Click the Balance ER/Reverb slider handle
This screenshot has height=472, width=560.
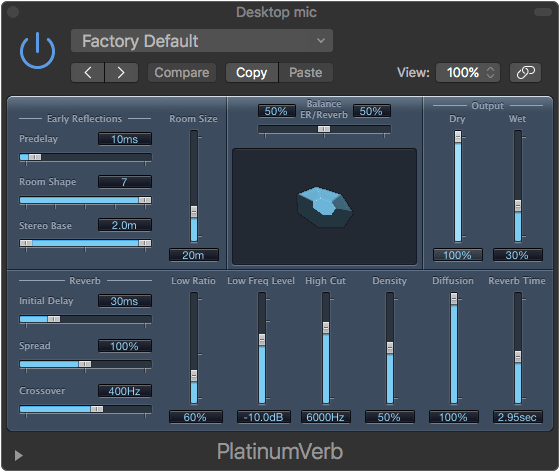pyautogui.click(x=324, y=129)
